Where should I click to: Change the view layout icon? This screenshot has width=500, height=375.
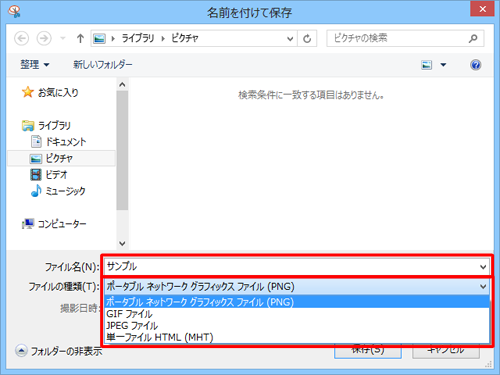[427, 65]
